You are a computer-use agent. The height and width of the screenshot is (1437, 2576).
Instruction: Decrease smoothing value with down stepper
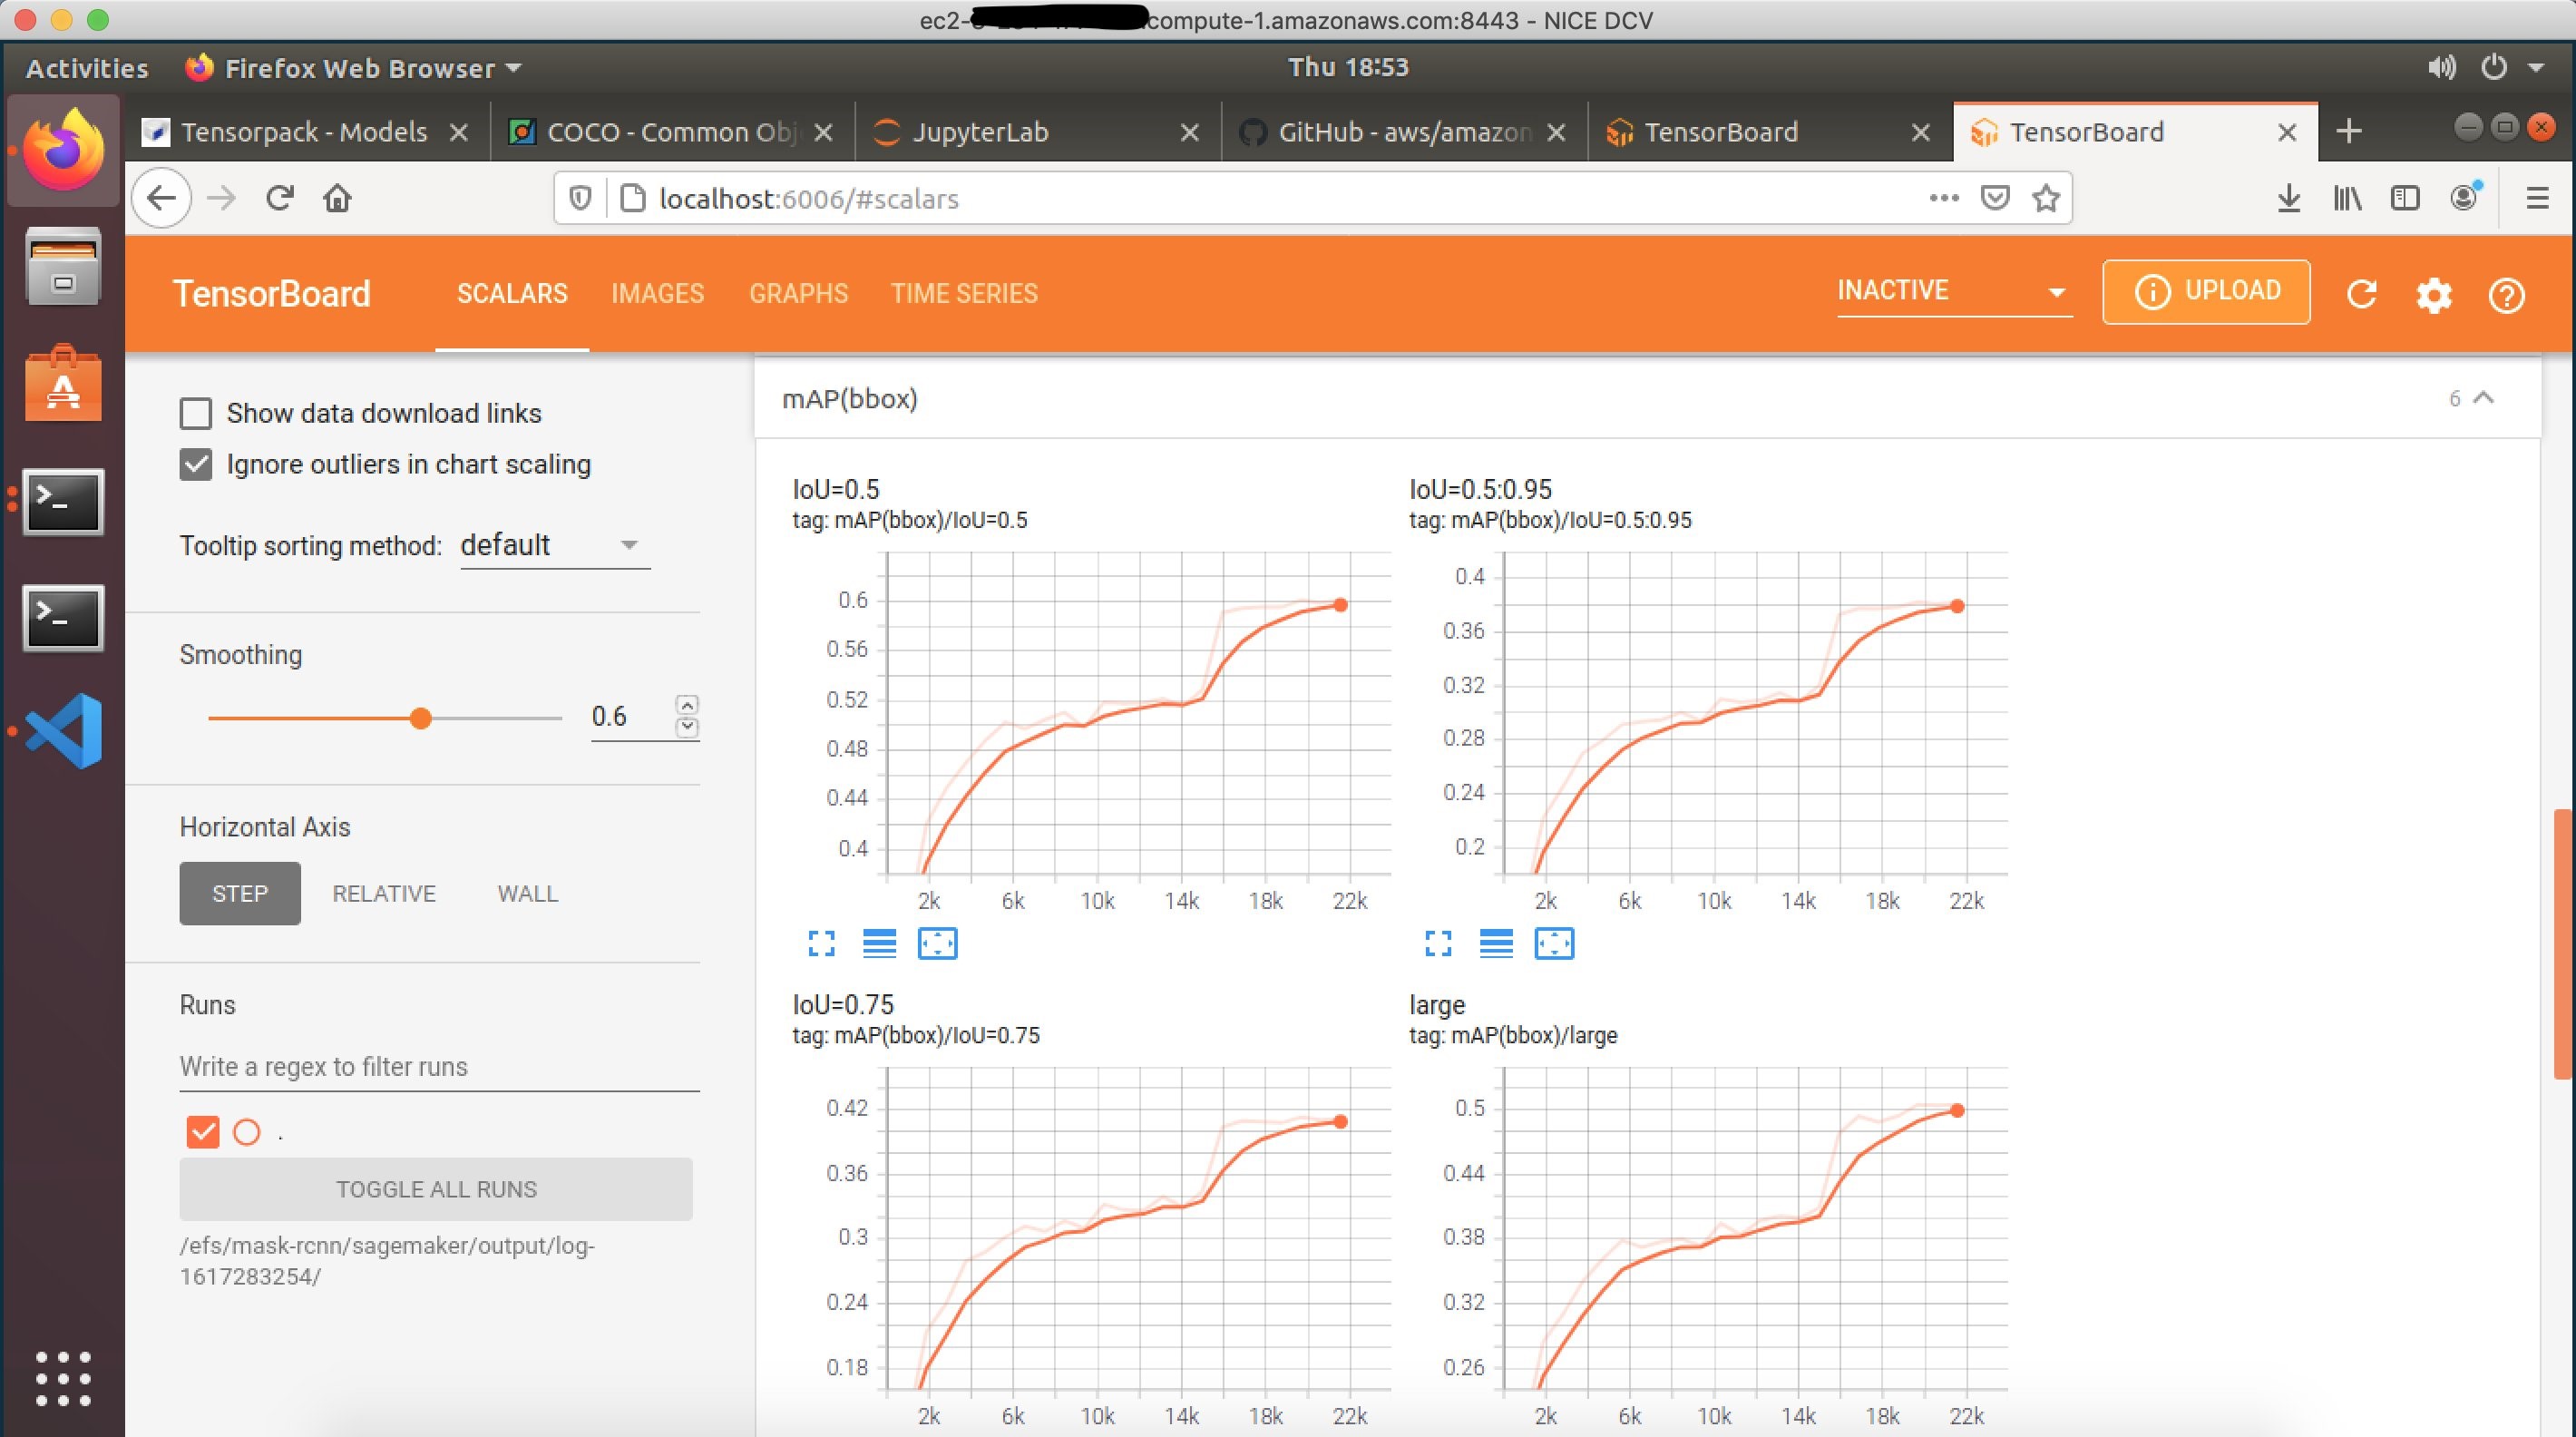point(687,728)
